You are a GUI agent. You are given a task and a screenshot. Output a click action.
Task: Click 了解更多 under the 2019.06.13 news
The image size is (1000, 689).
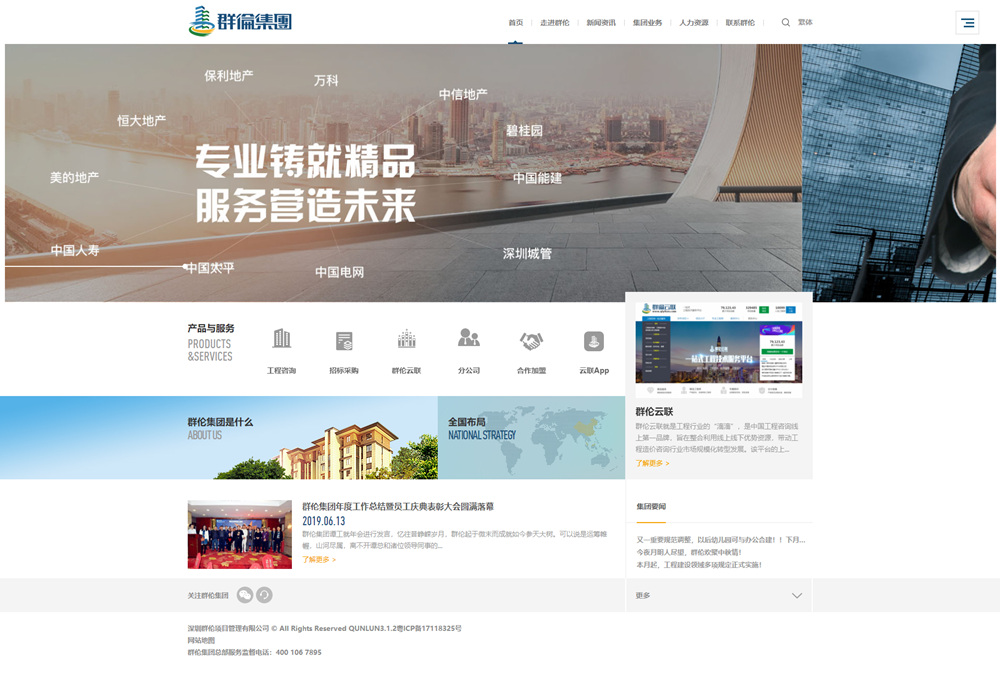tap(319, 559)
